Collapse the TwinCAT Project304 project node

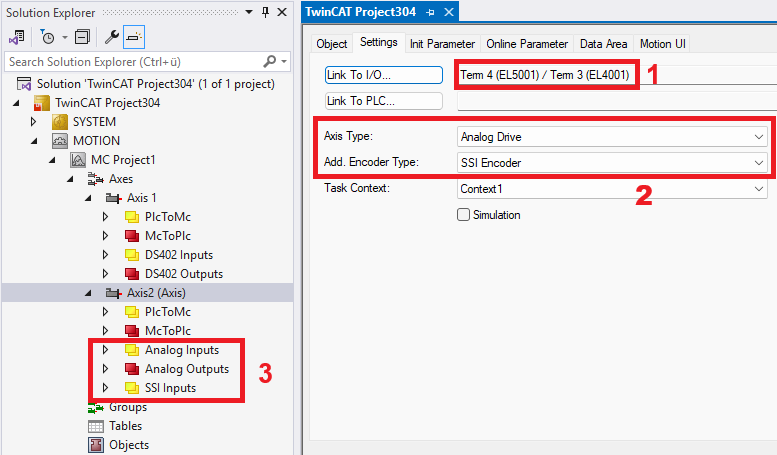16,103
